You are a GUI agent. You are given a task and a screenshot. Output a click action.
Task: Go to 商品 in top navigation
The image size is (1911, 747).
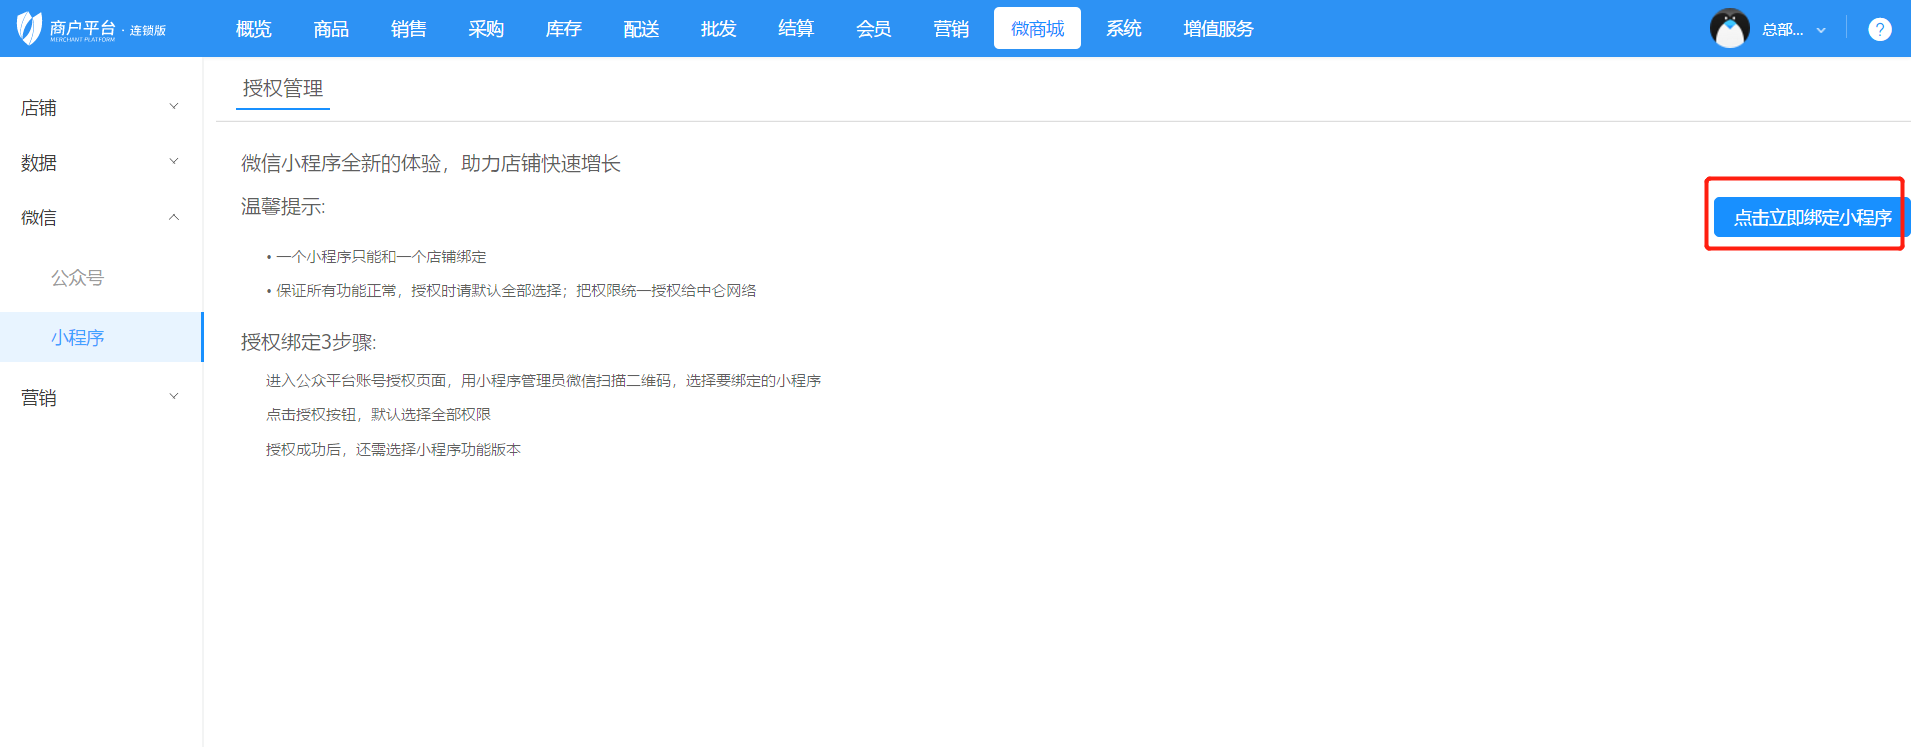point(331,29)
